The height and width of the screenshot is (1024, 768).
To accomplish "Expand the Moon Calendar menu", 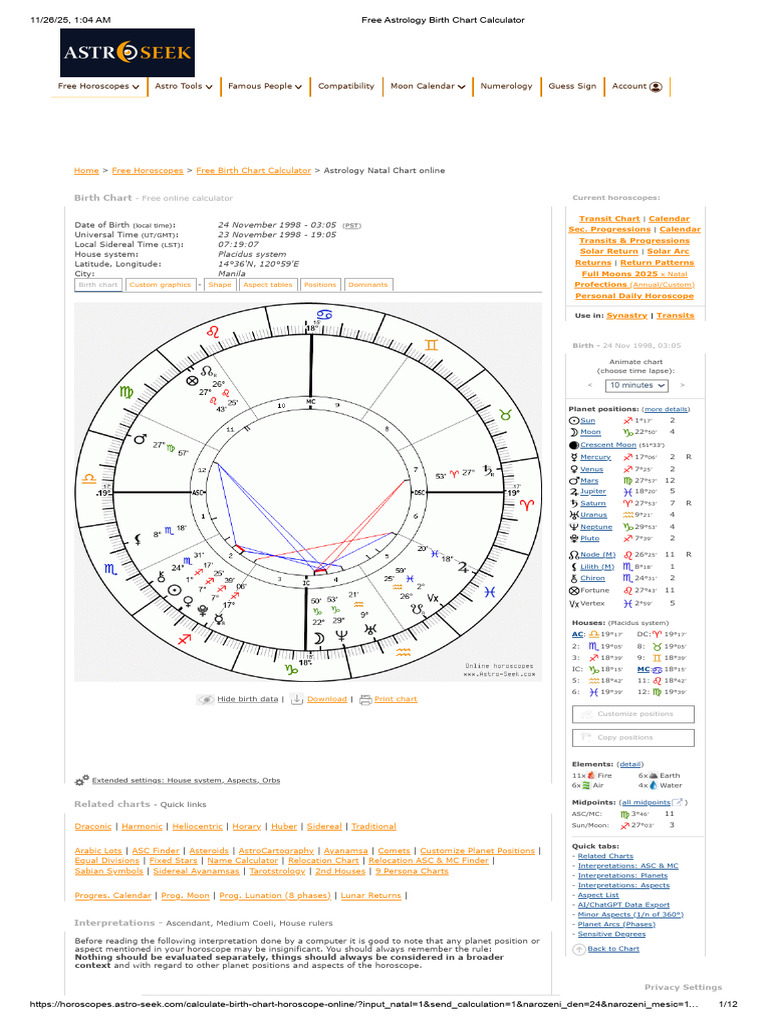I will coord(428,87).
